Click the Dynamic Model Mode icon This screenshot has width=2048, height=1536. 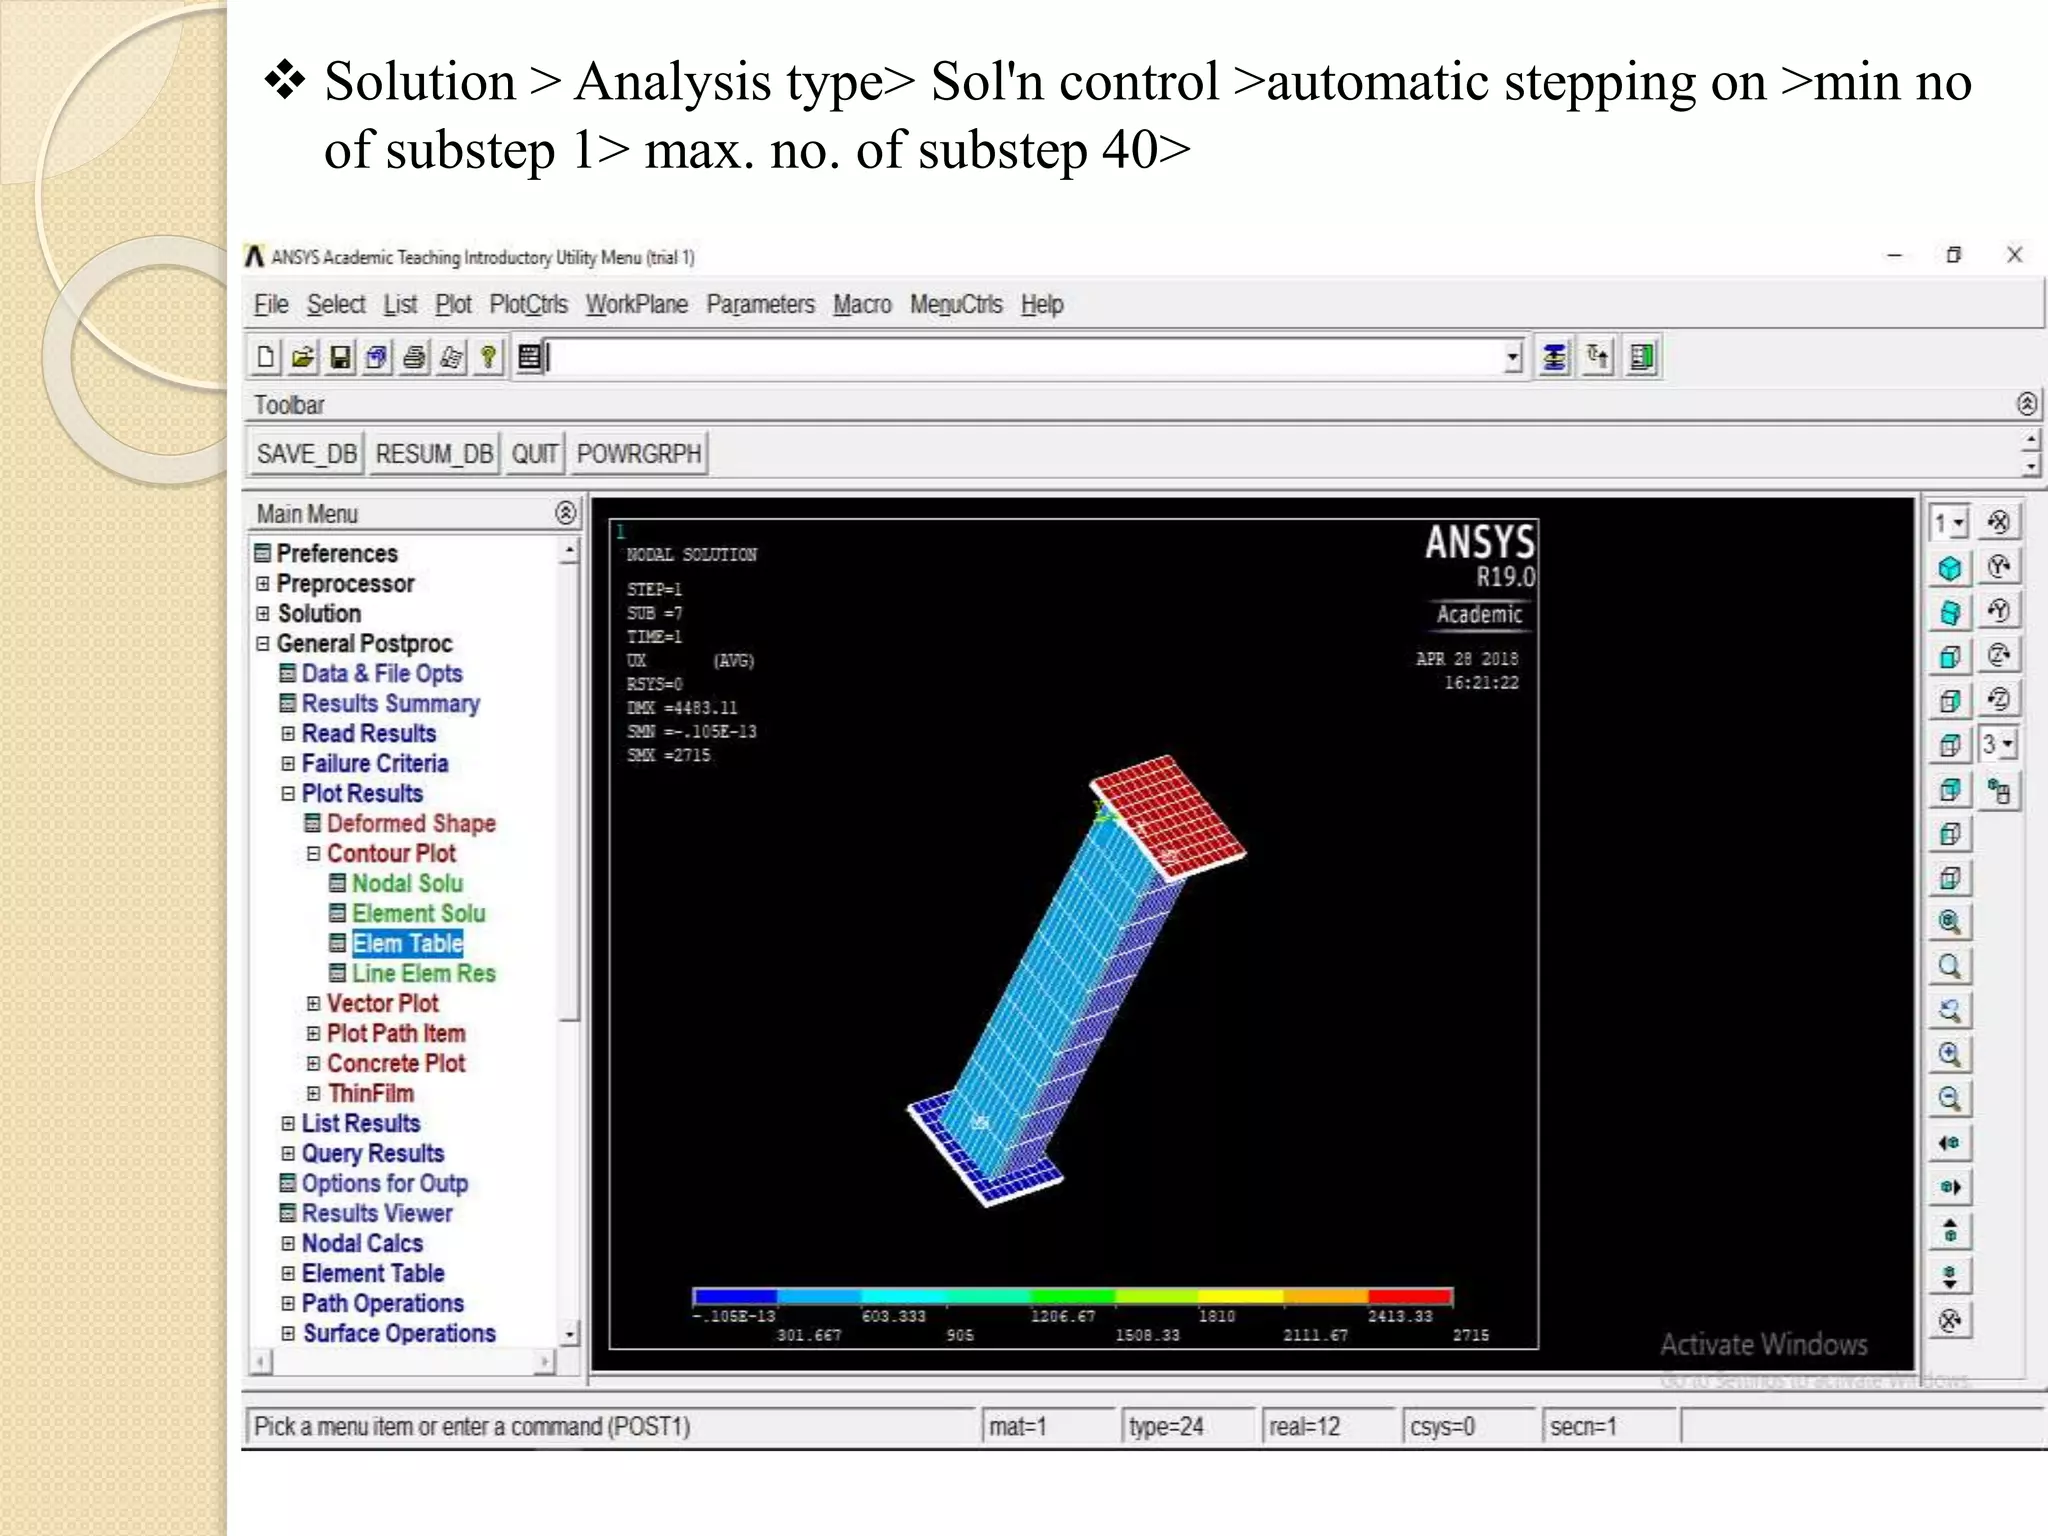click(1999, 792)
